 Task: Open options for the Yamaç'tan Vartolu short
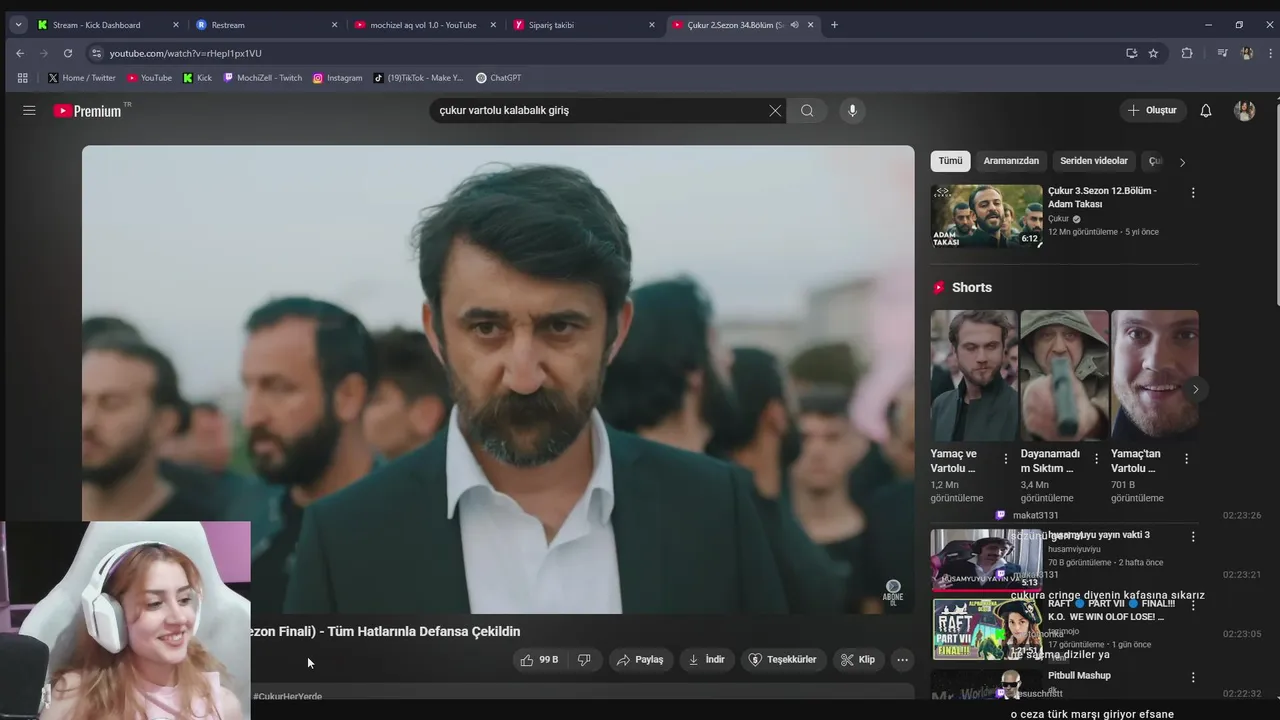(x=1186, y=459)
